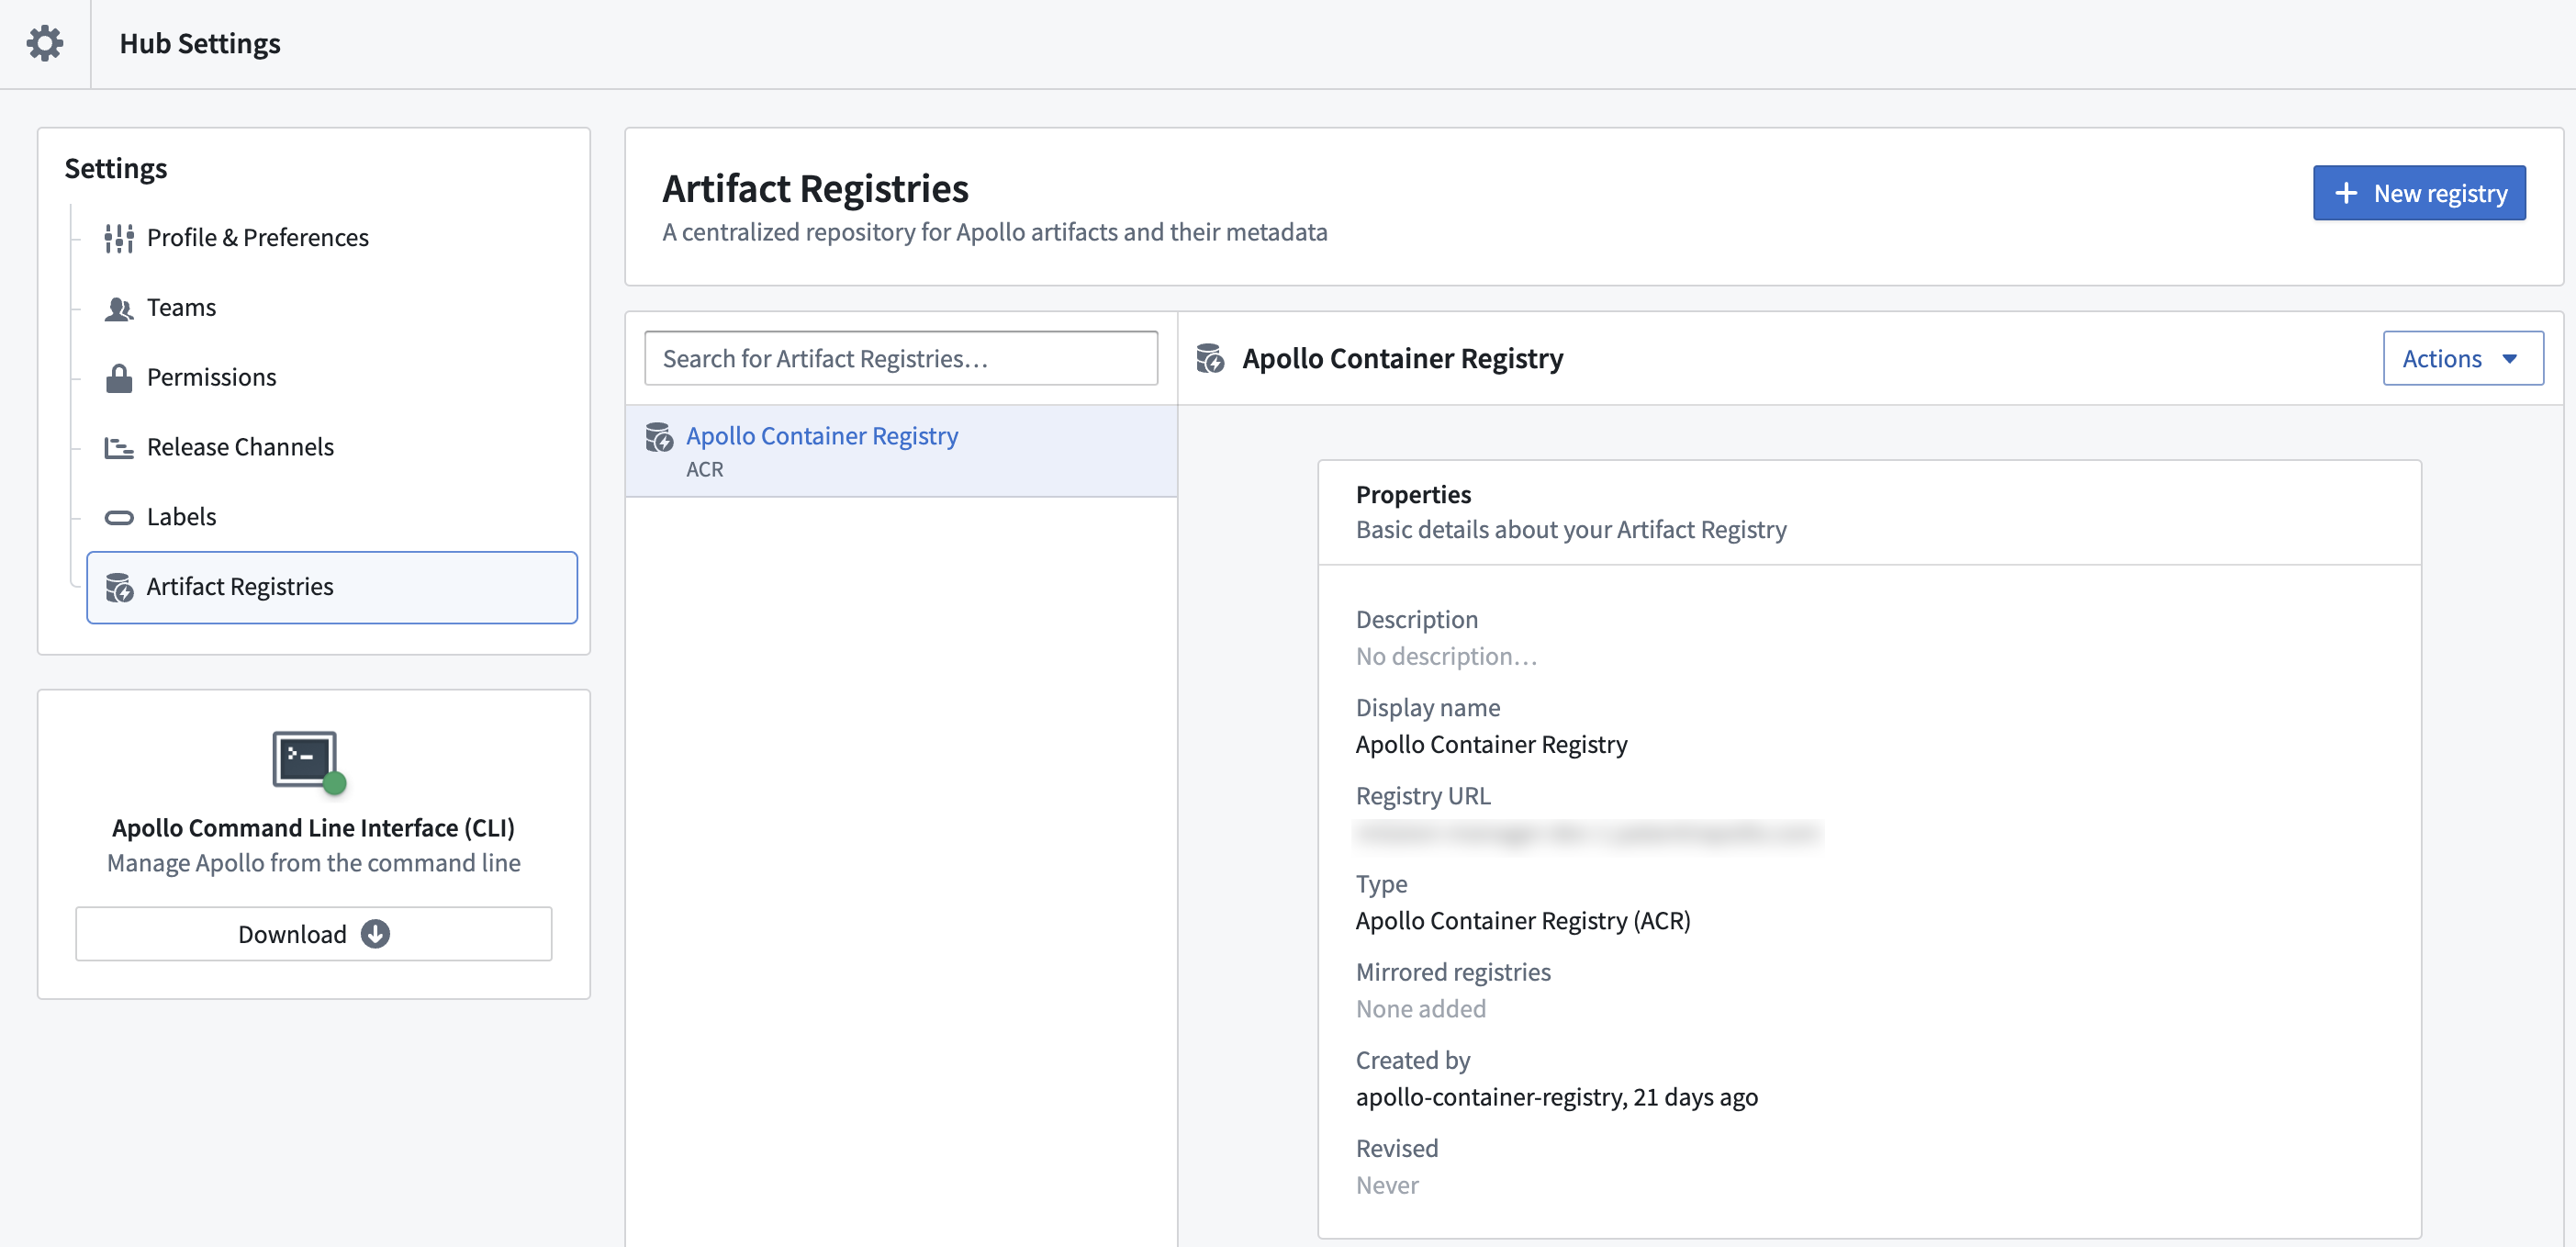Open the Actions dropdown
2576x1247 pixels.
coord(2463,358)
